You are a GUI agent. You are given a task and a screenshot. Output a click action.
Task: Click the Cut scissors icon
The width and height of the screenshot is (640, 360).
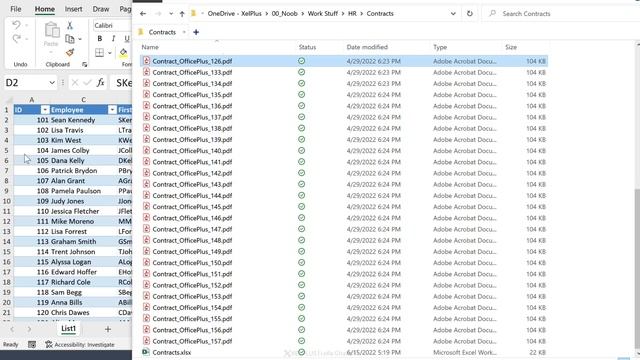pos(70,25)
